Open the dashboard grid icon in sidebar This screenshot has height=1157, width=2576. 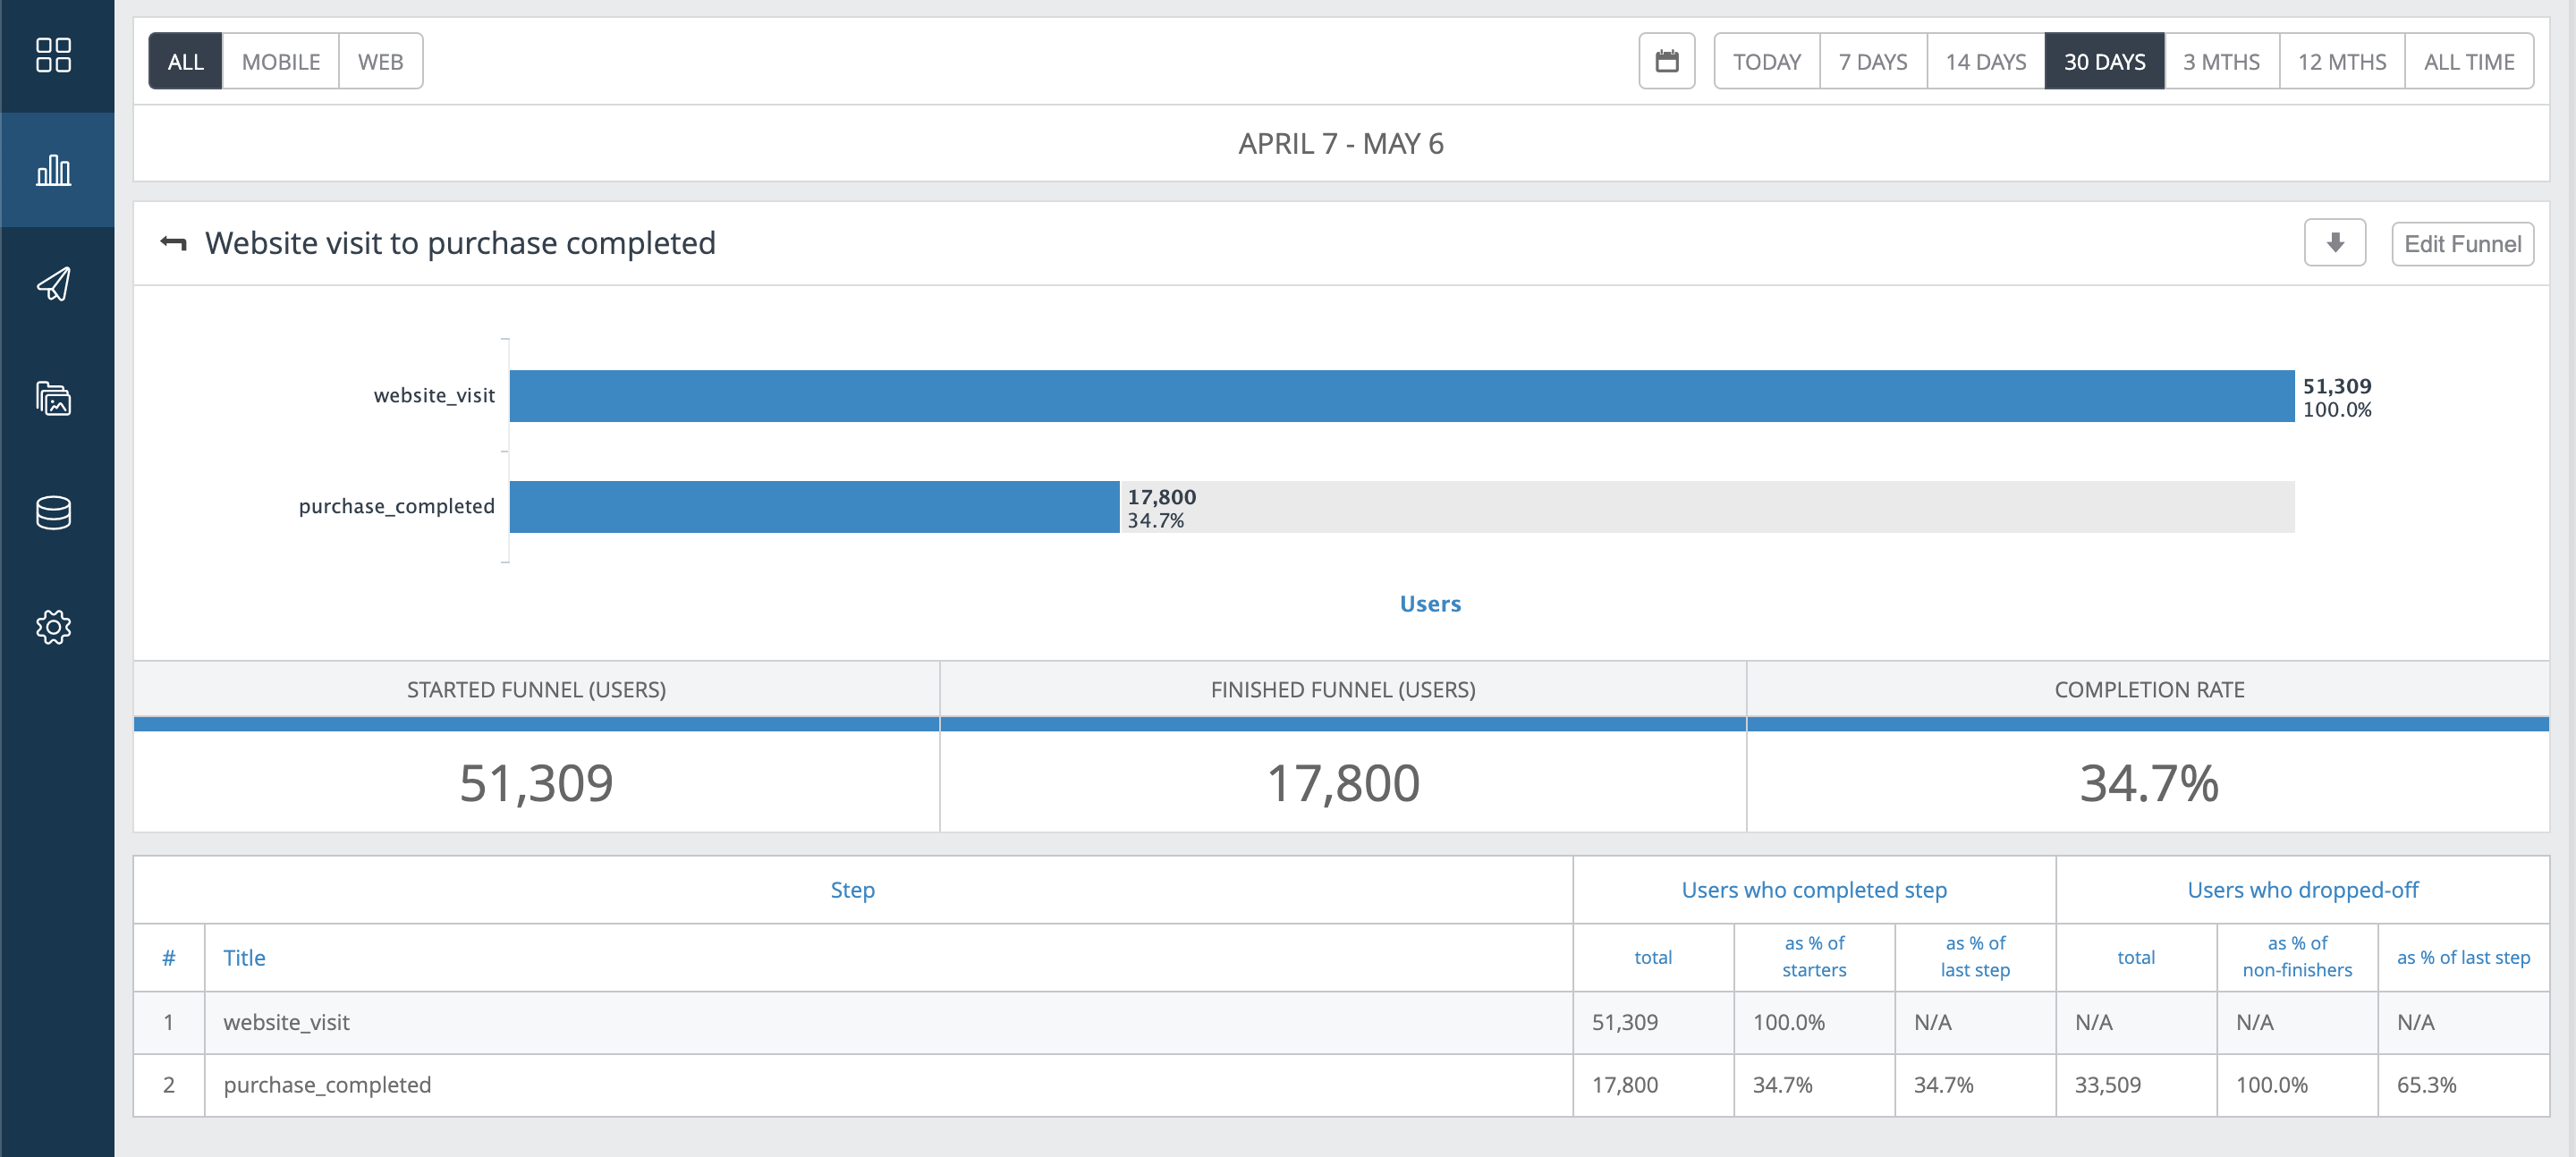[54, 55]
